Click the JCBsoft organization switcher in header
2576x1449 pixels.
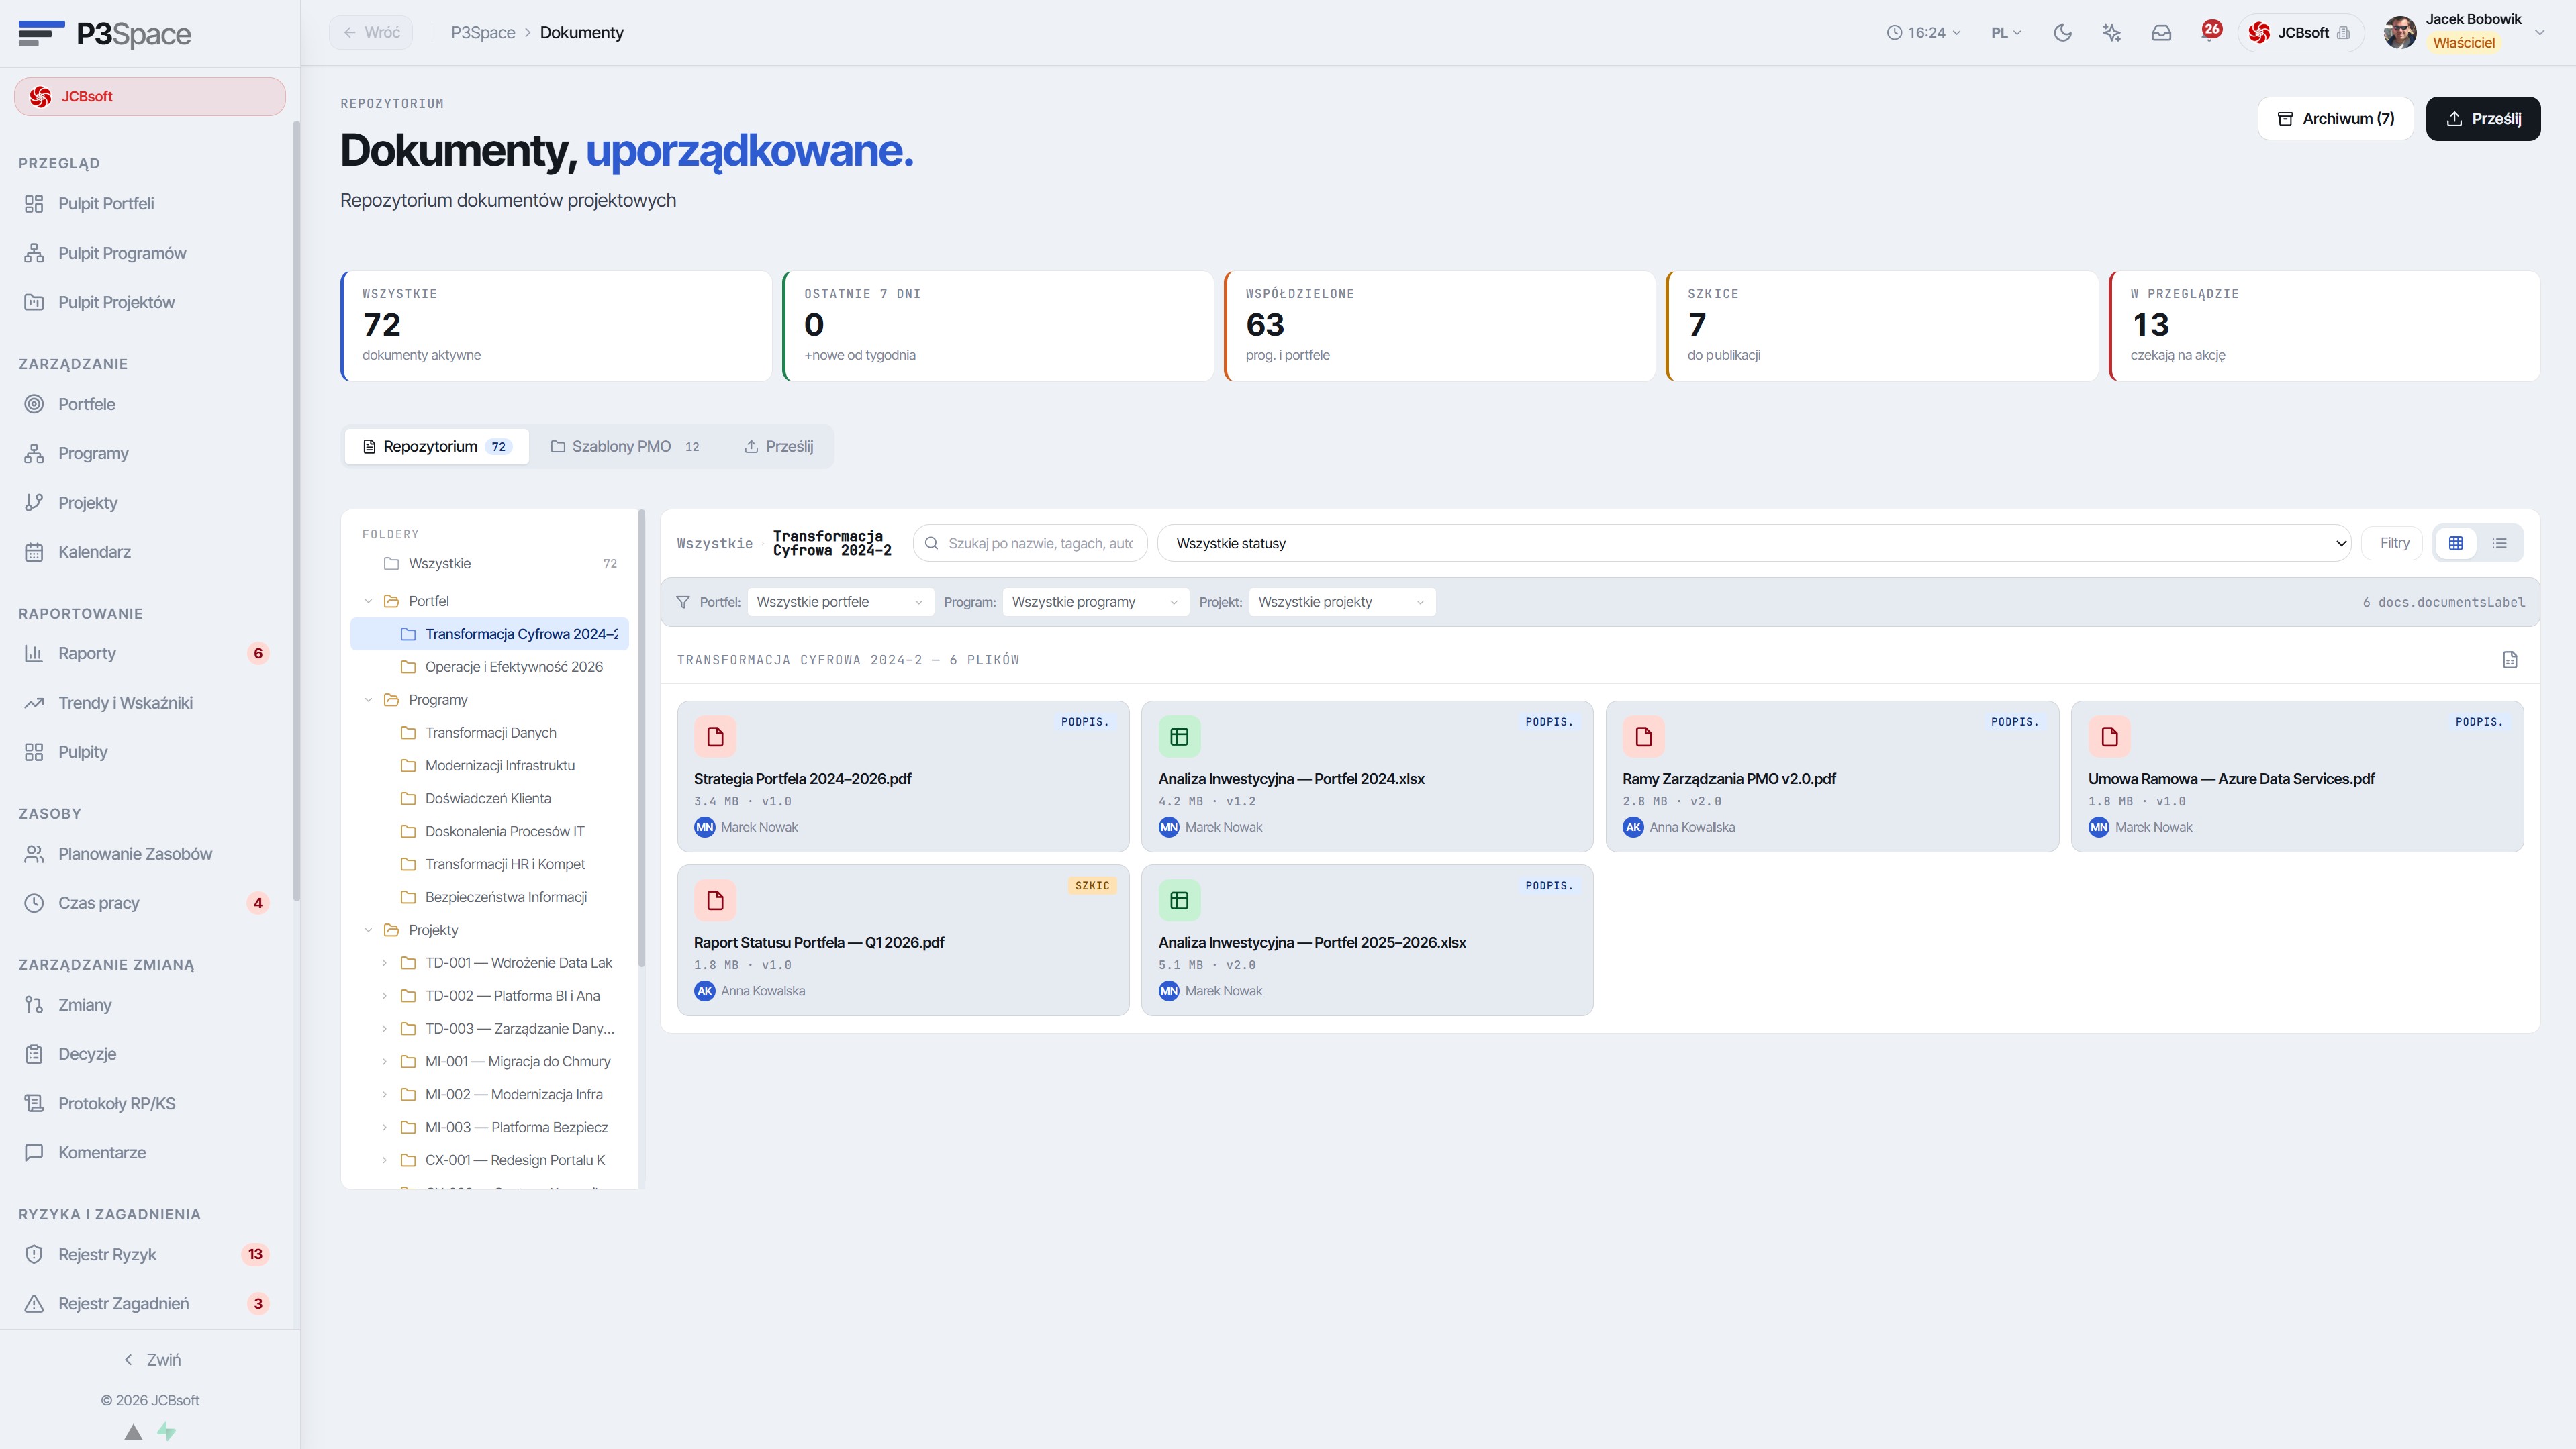point(2300,33)
